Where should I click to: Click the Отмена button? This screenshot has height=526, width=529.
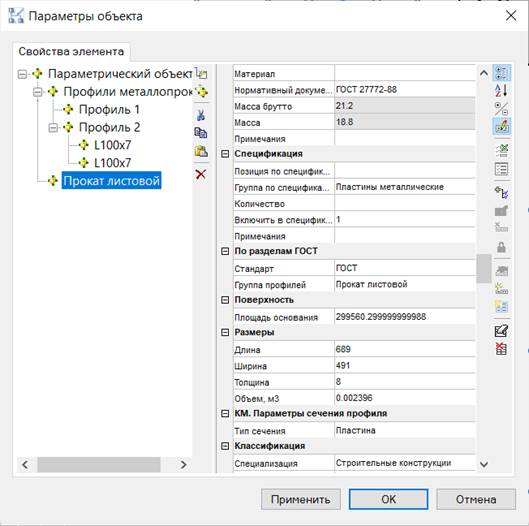(x=476, y=499)
